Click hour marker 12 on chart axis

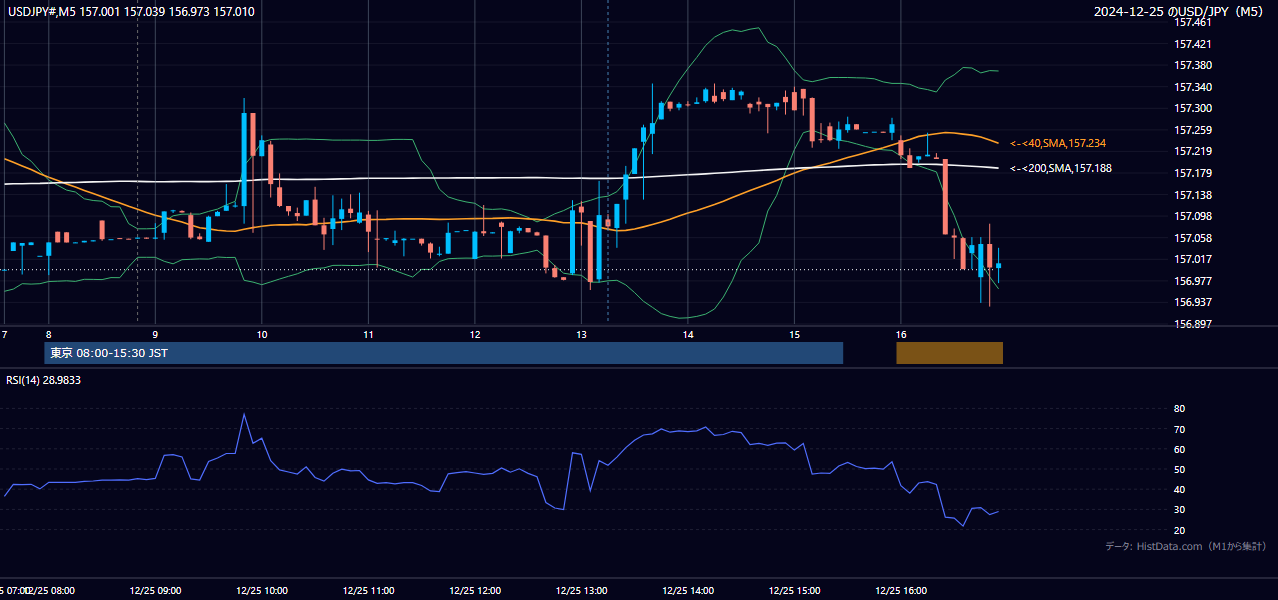[475, 335]
